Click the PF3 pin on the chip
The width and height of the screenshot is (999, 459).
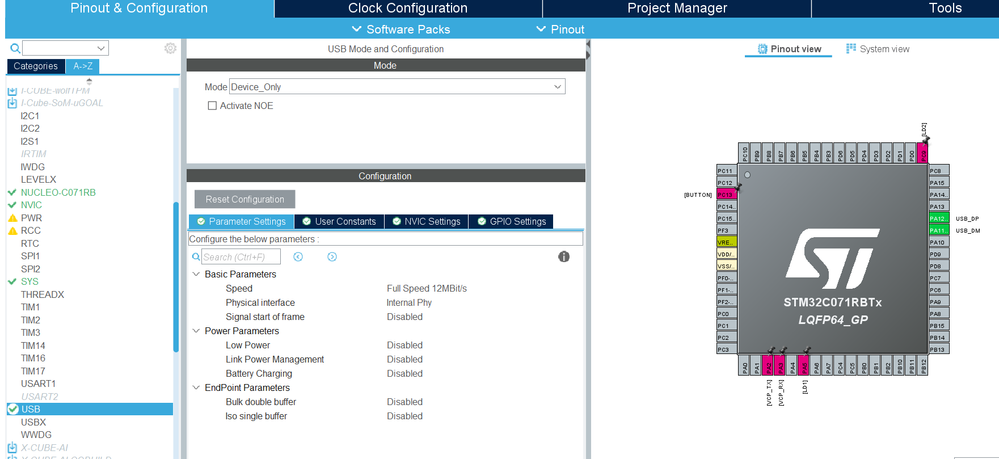[727, 230]
